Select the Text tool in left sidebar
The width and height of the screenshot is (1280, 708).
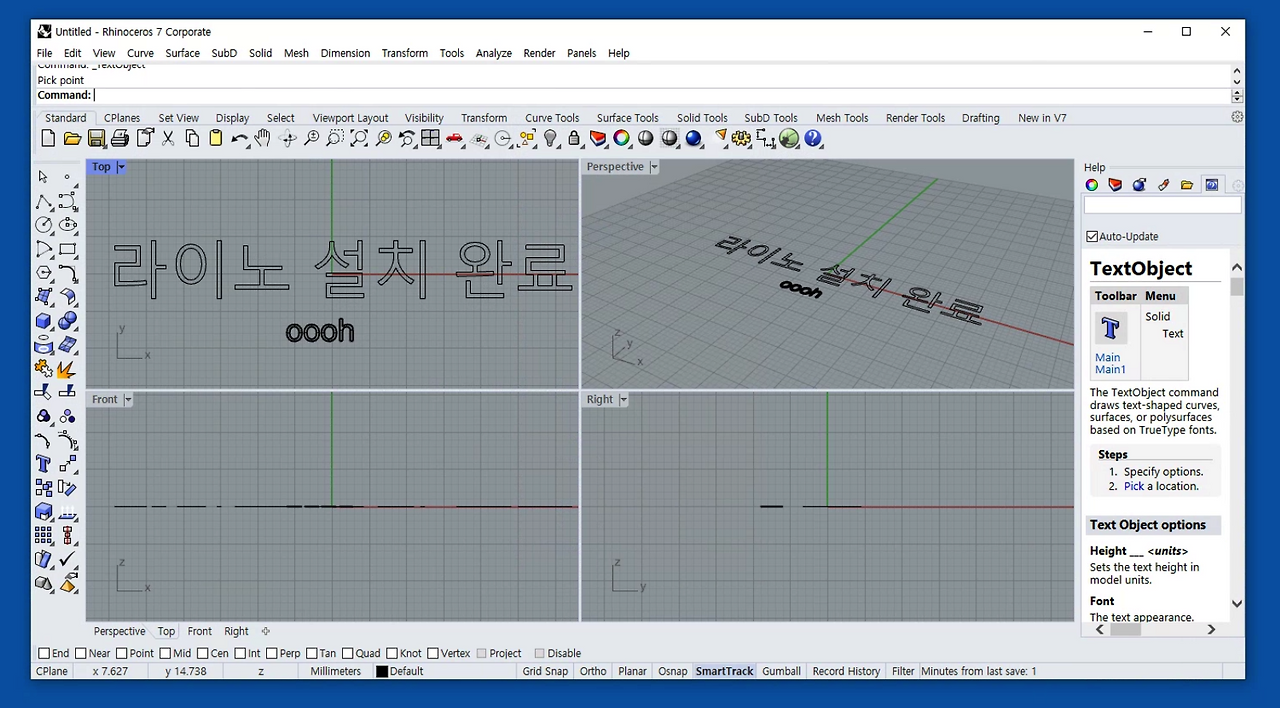click(43, 464)
